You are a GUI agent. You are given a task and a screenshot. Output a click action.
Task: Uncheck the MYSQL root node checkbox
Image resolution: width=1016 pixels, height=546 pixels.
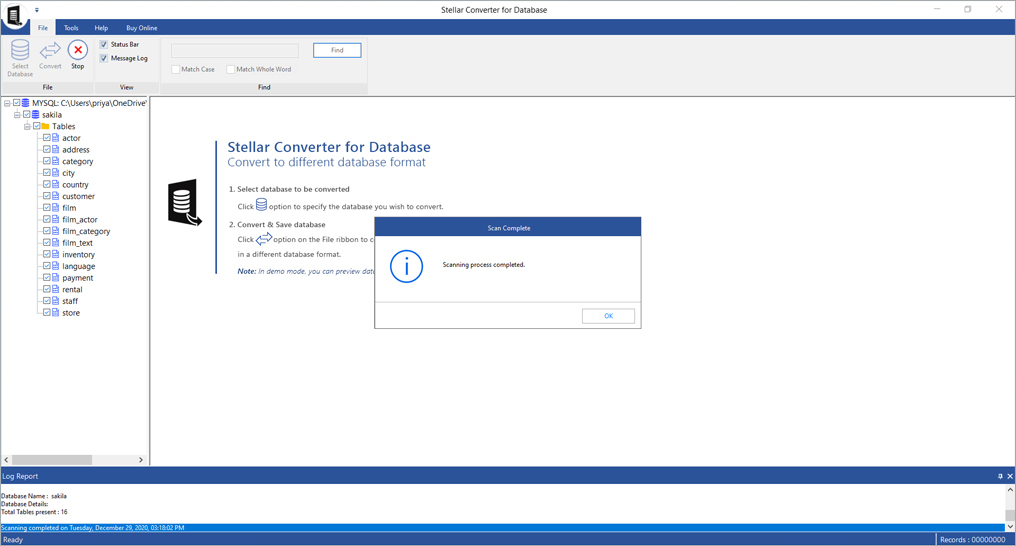click(17, 103)
